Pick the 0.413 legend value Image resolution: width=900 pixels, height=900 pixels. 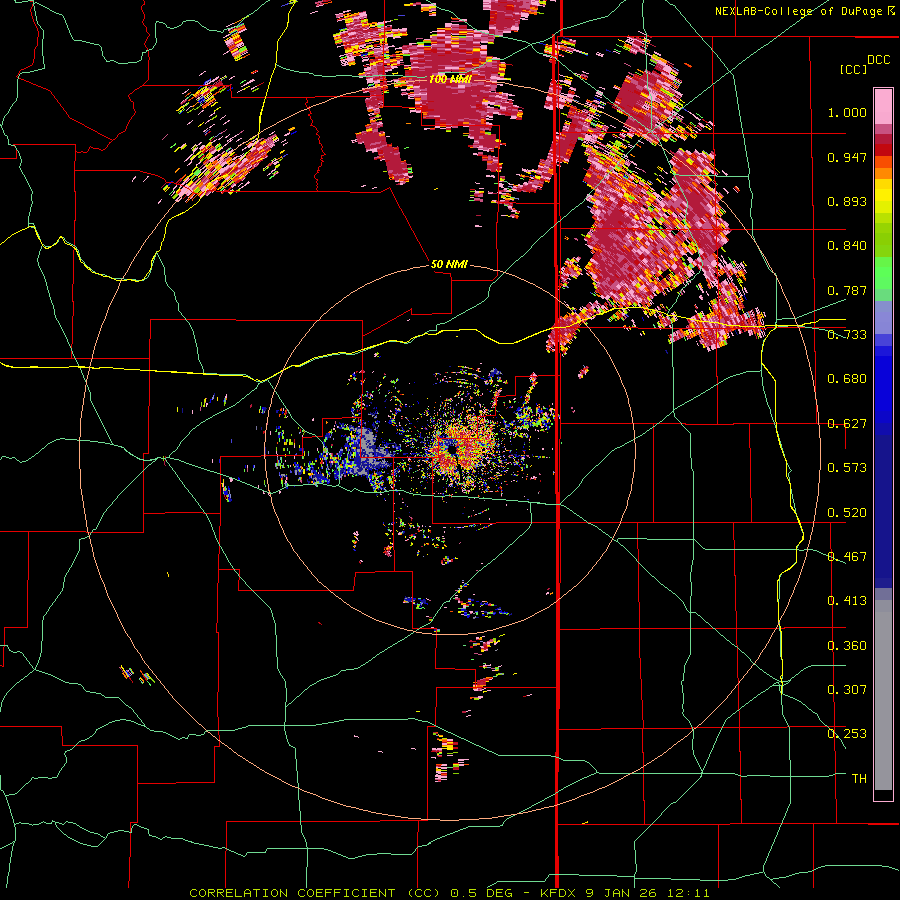847,601
